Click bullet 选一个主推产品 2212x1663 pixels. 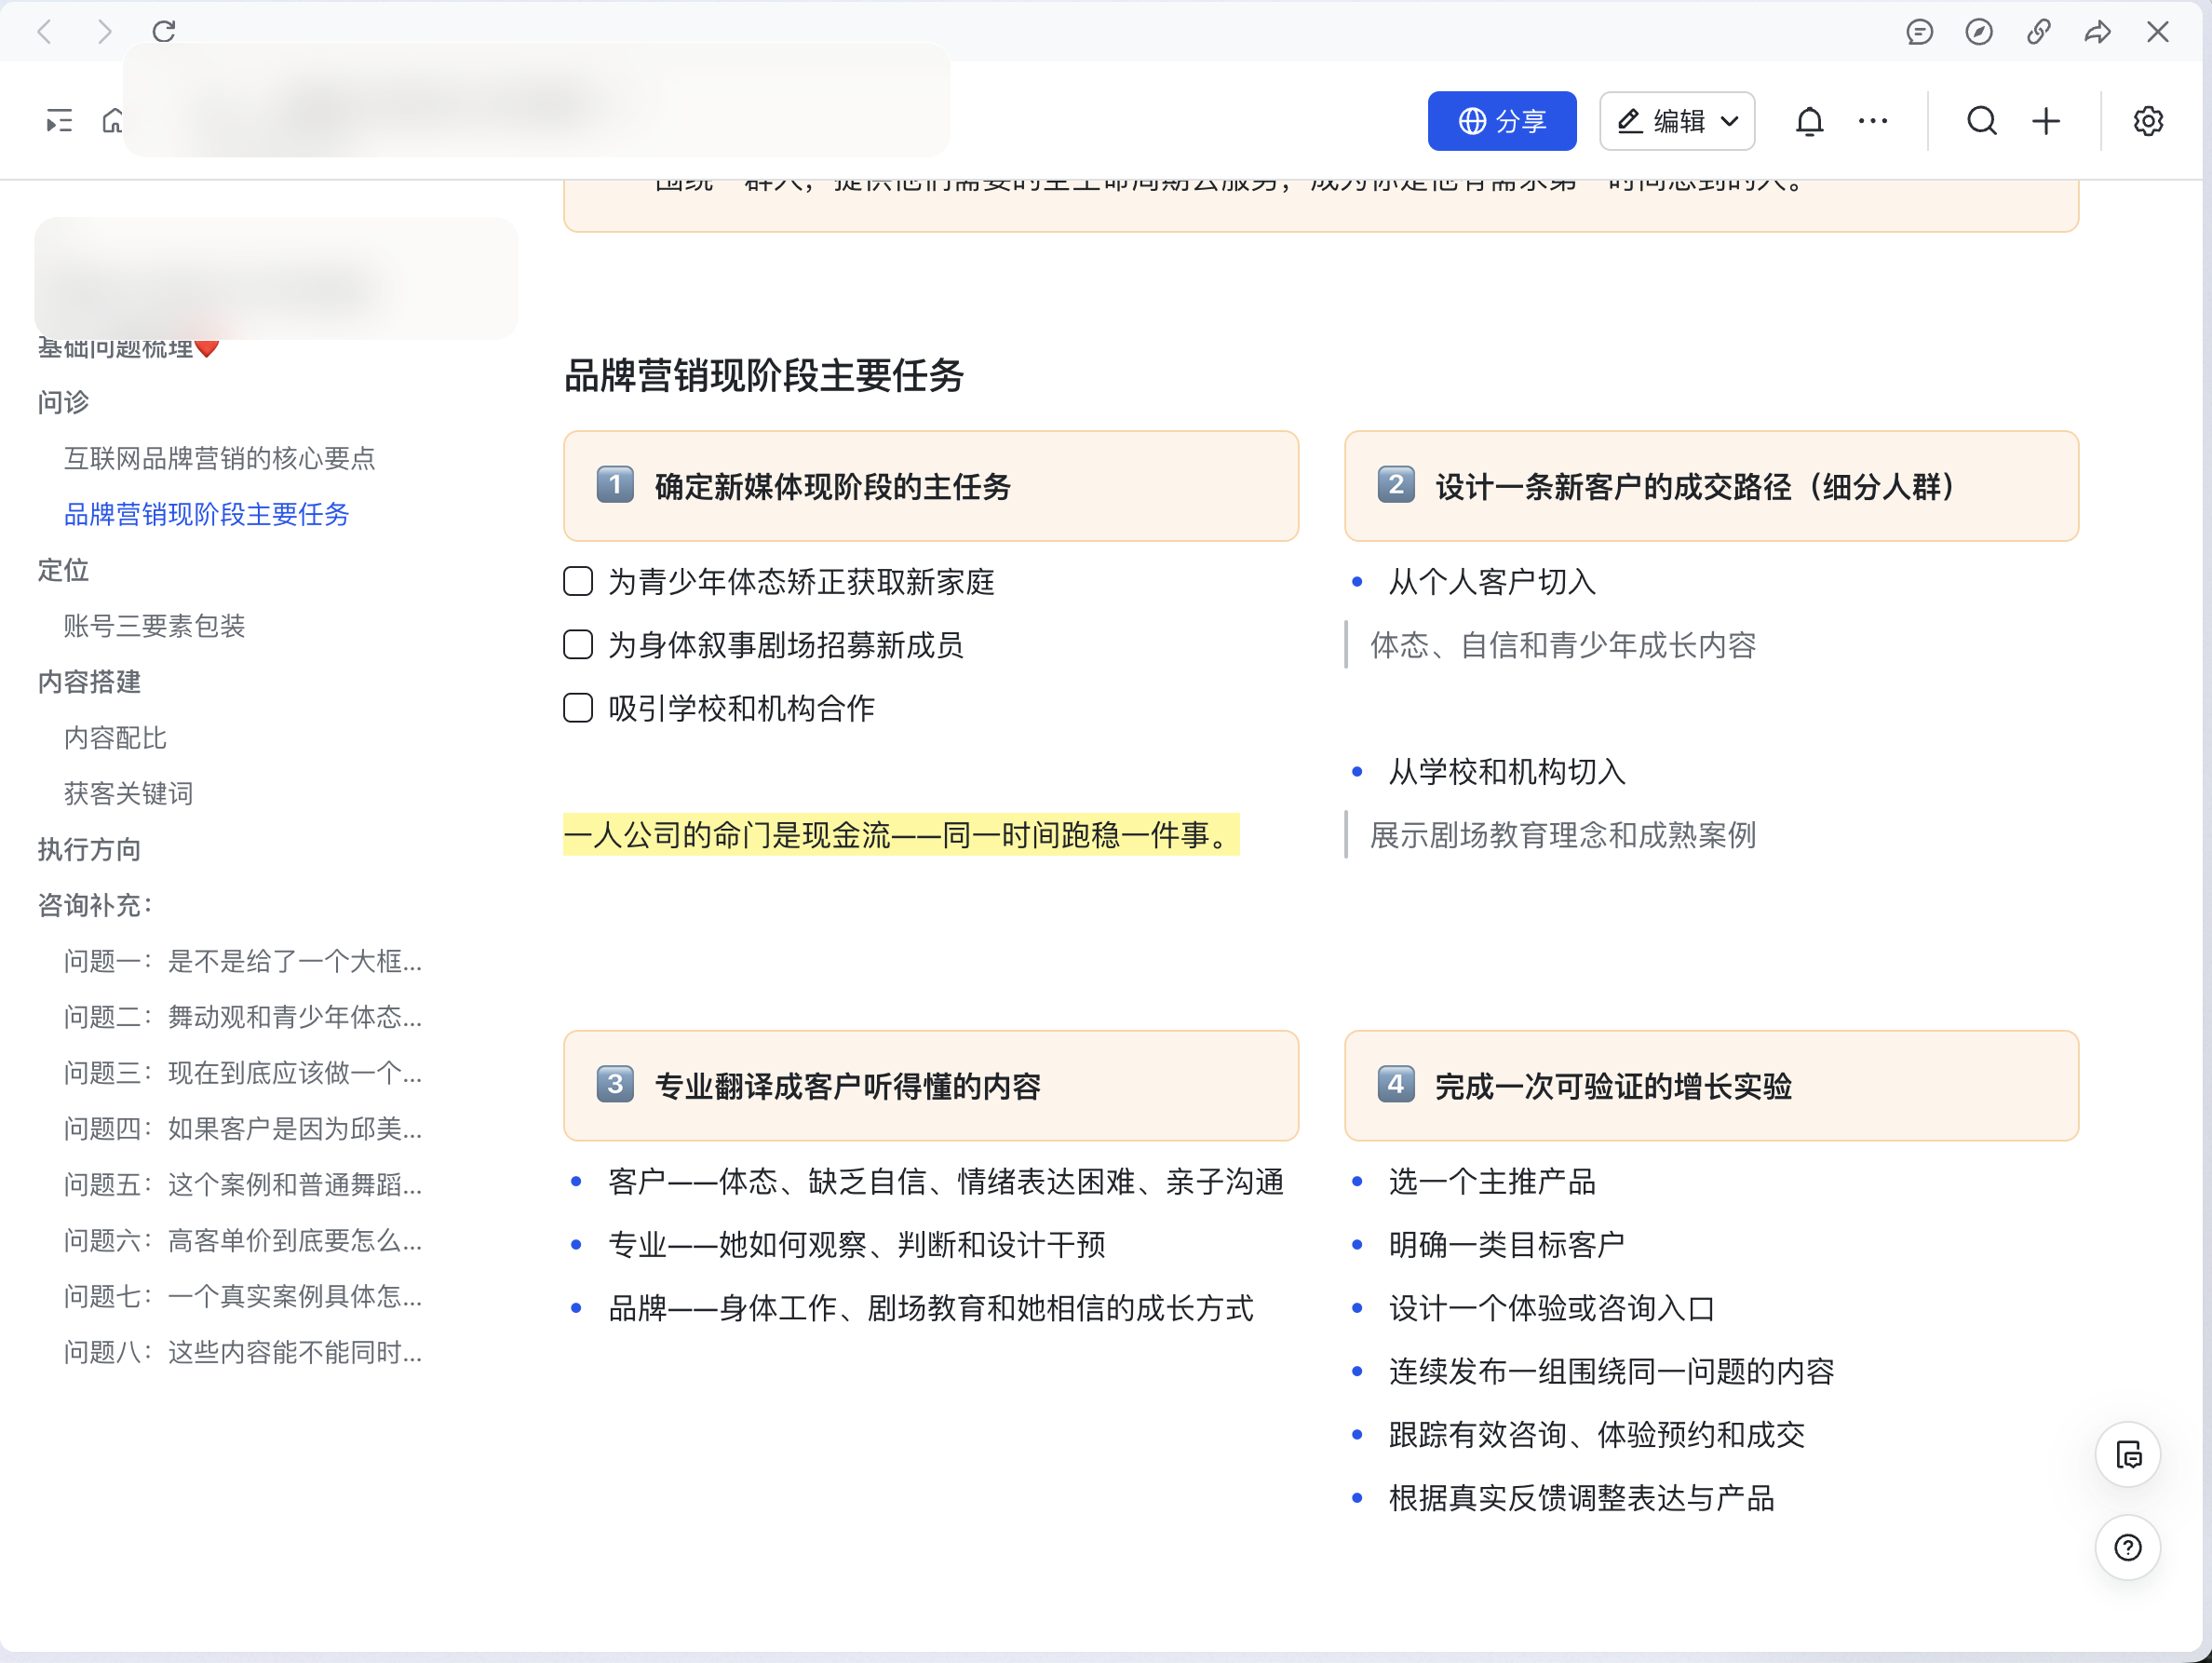point(1492,1181)
